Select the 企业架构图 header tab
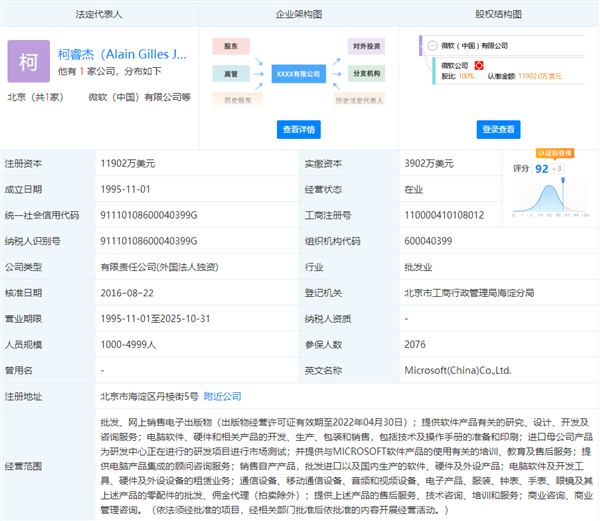 (299, 14)
